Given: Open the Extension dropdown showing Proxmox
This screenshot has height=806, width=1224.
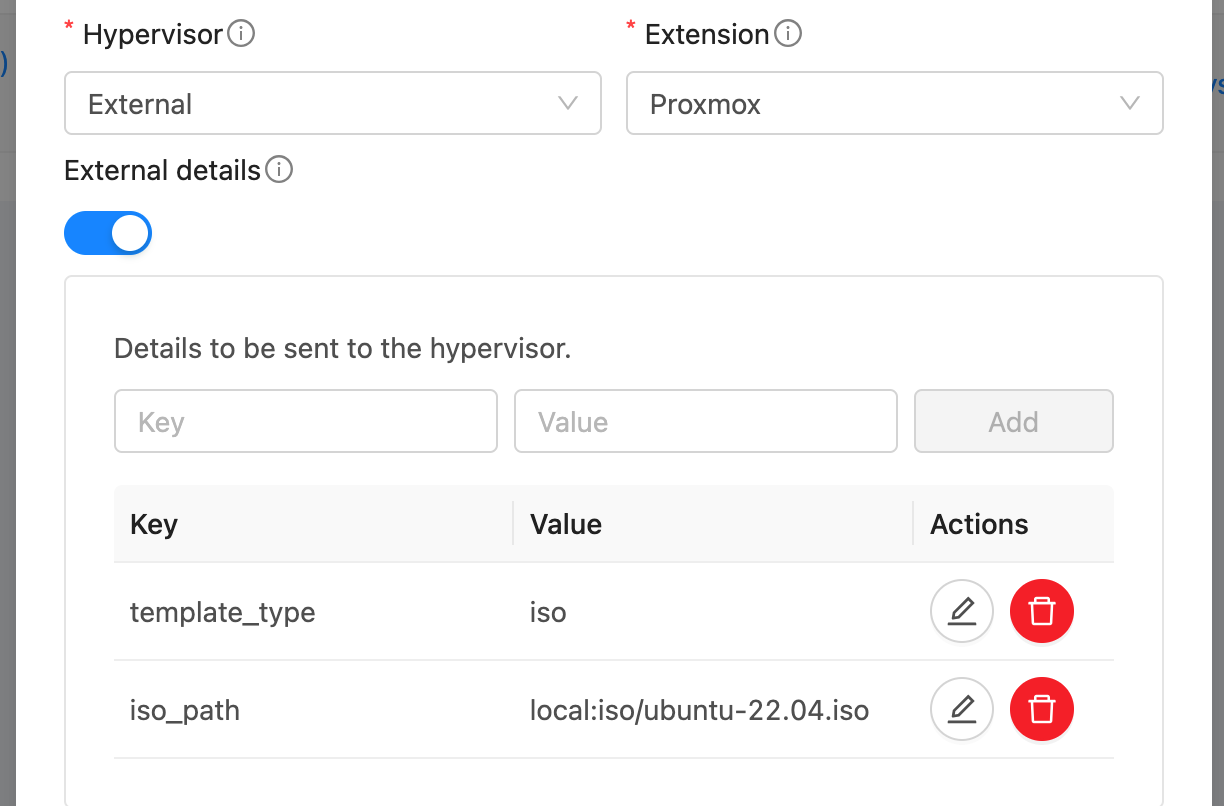Looking at the screenshot, I should (x=894, y=103).
